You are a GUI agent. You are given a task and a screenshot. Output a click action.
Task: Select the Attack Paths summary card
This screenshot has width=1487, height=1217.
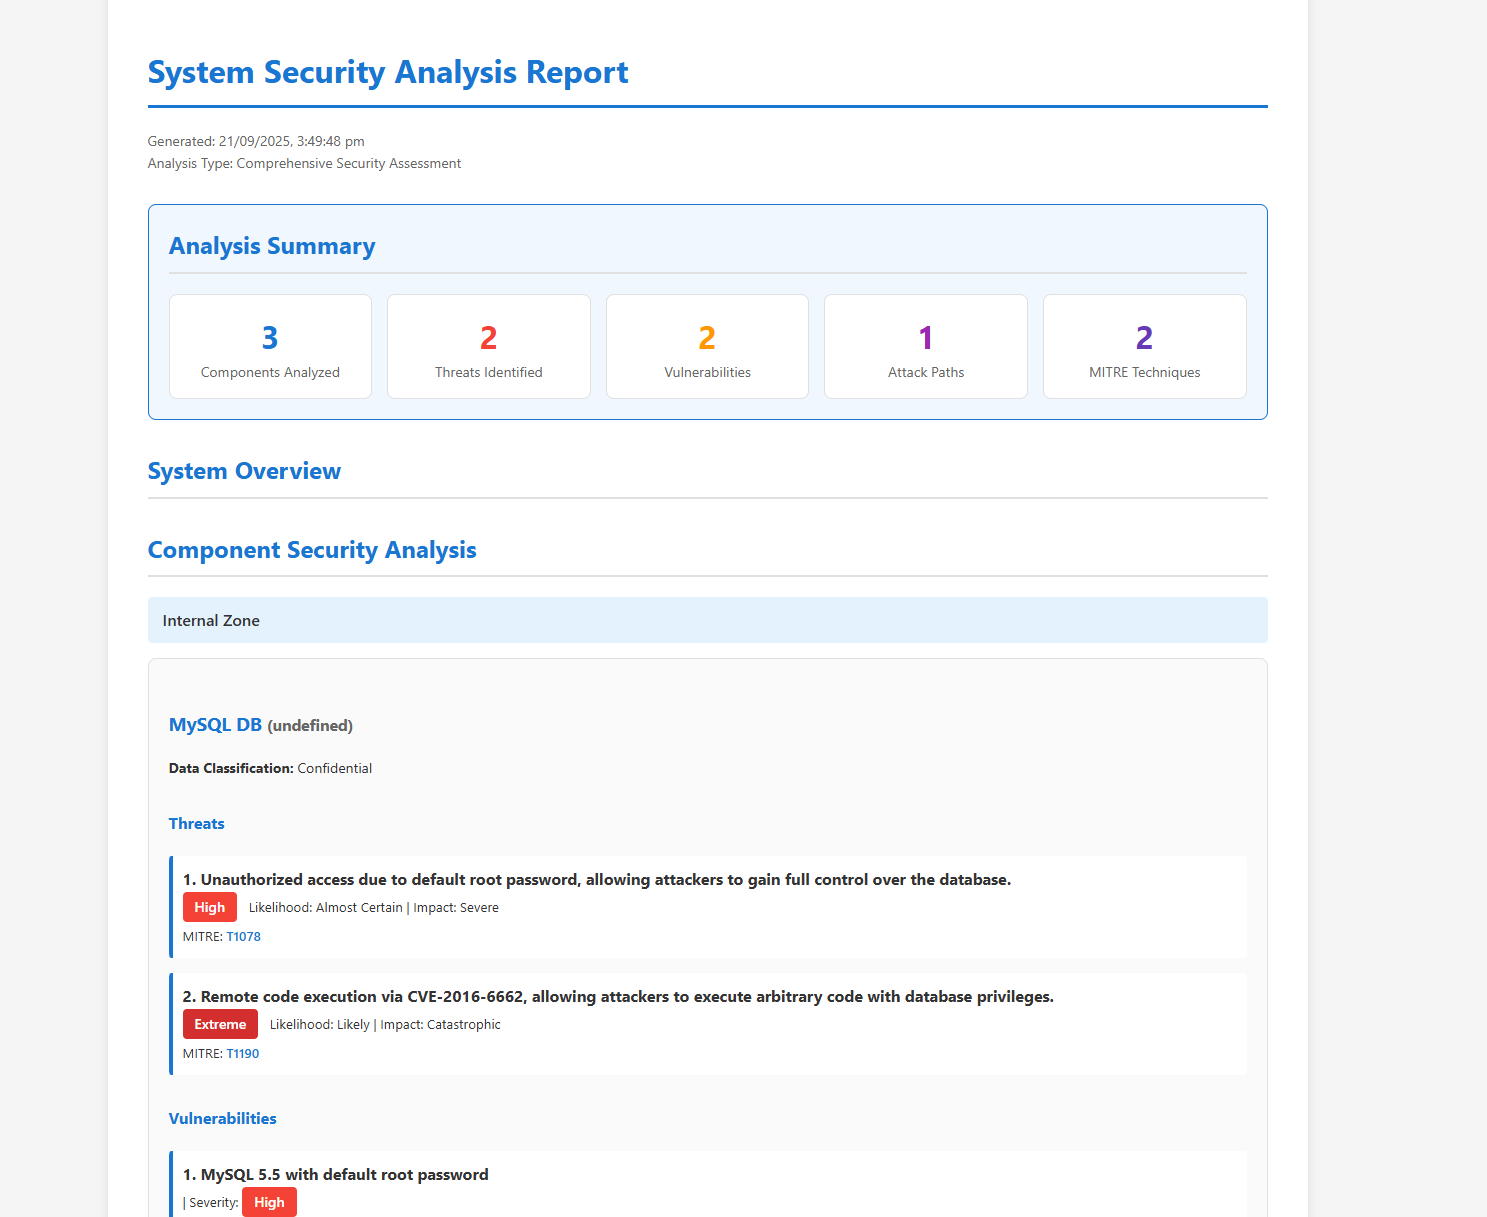coord(925,346)
